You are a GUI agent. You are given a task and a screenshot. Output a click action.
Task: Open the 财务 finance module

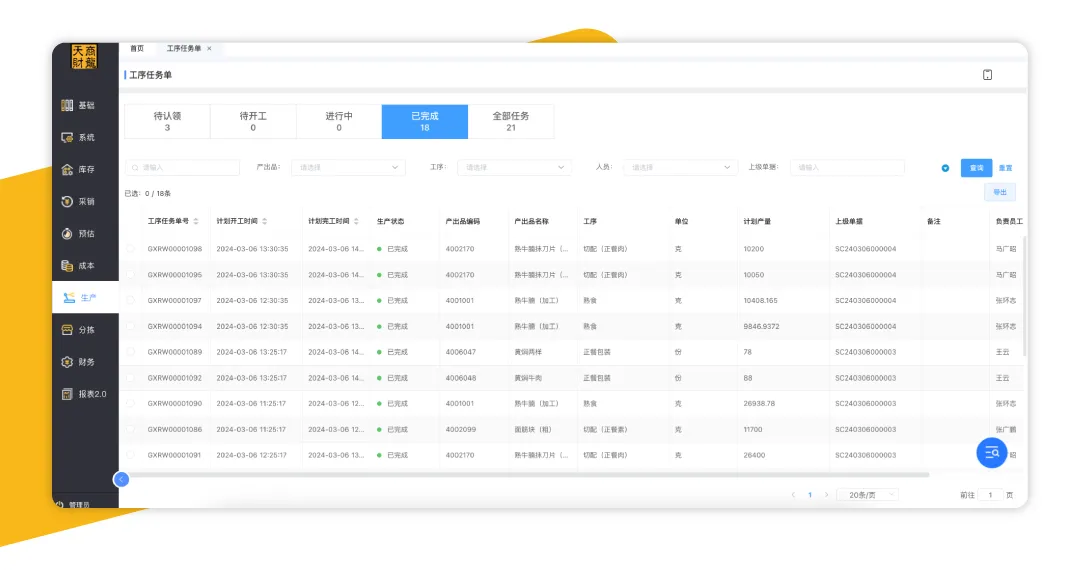78,361
